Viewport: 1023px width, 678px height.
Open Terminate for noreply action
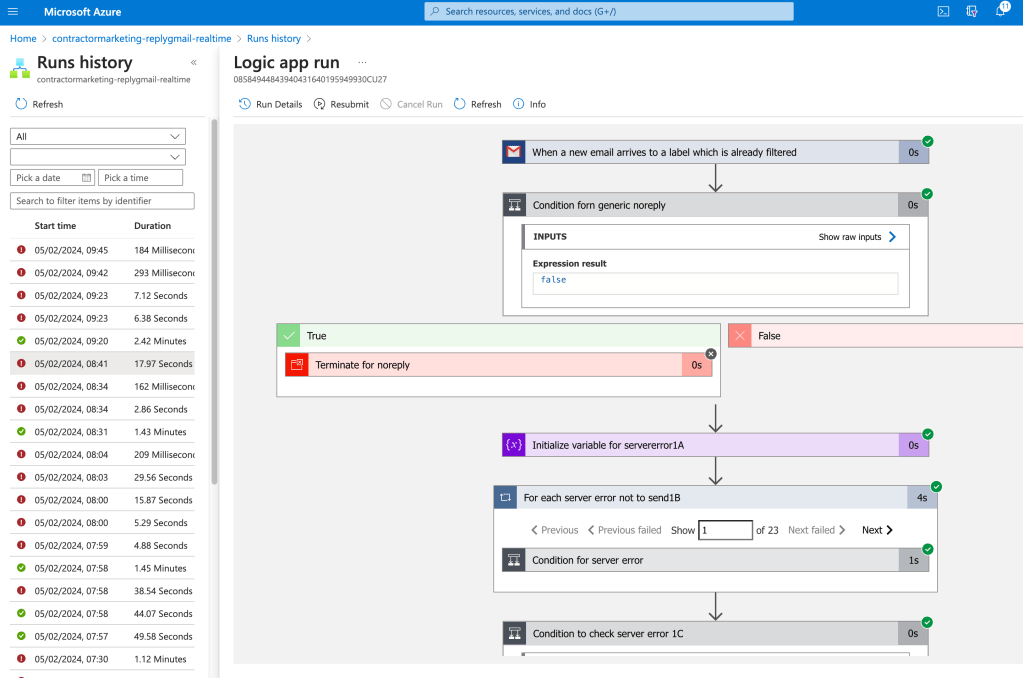click(498, 365)
